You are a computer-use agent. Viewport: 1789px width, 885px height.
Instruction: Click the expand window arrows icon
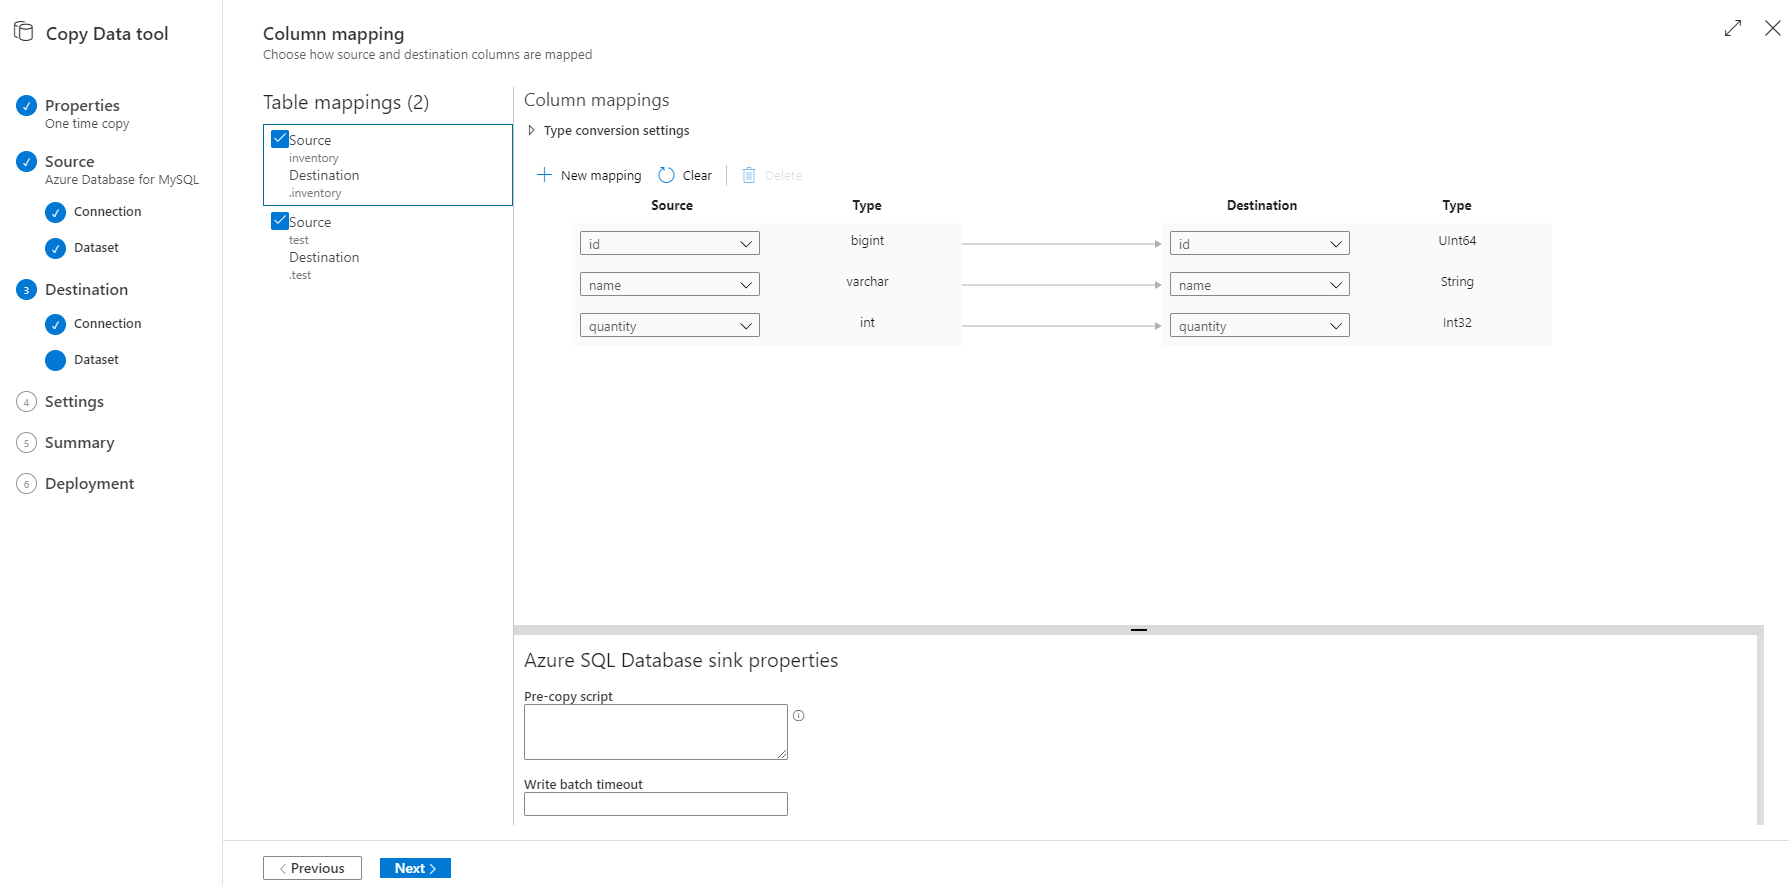(x=1733, y=28)
